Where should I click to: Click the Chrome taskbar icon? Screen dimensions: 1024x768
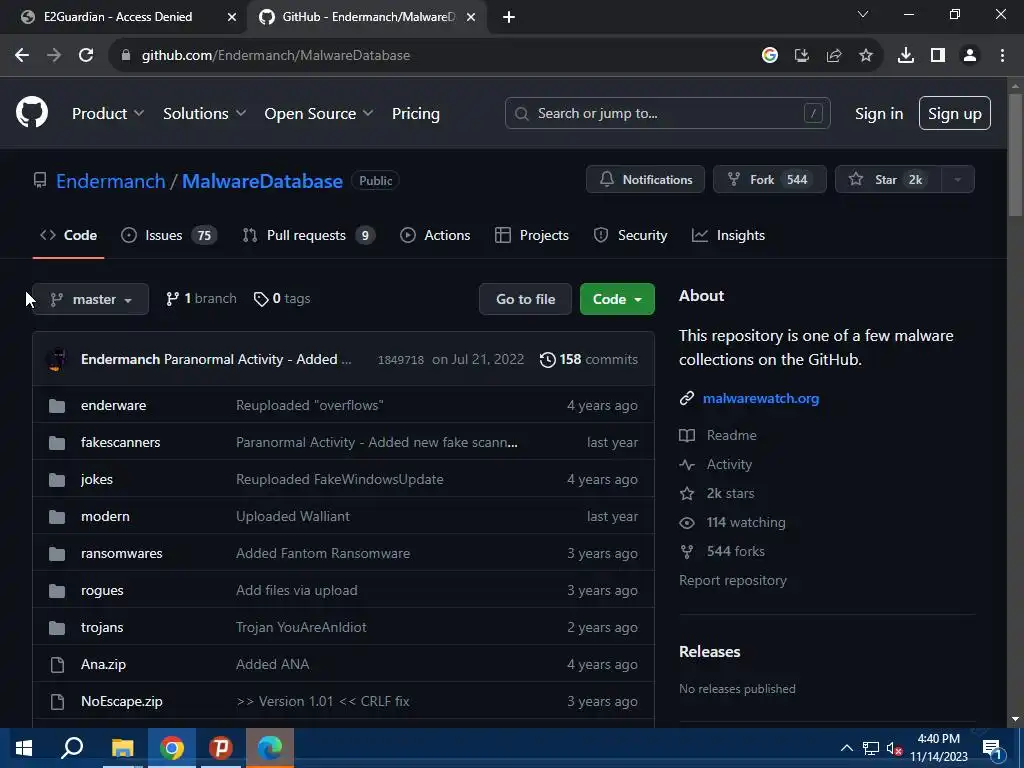172,748
